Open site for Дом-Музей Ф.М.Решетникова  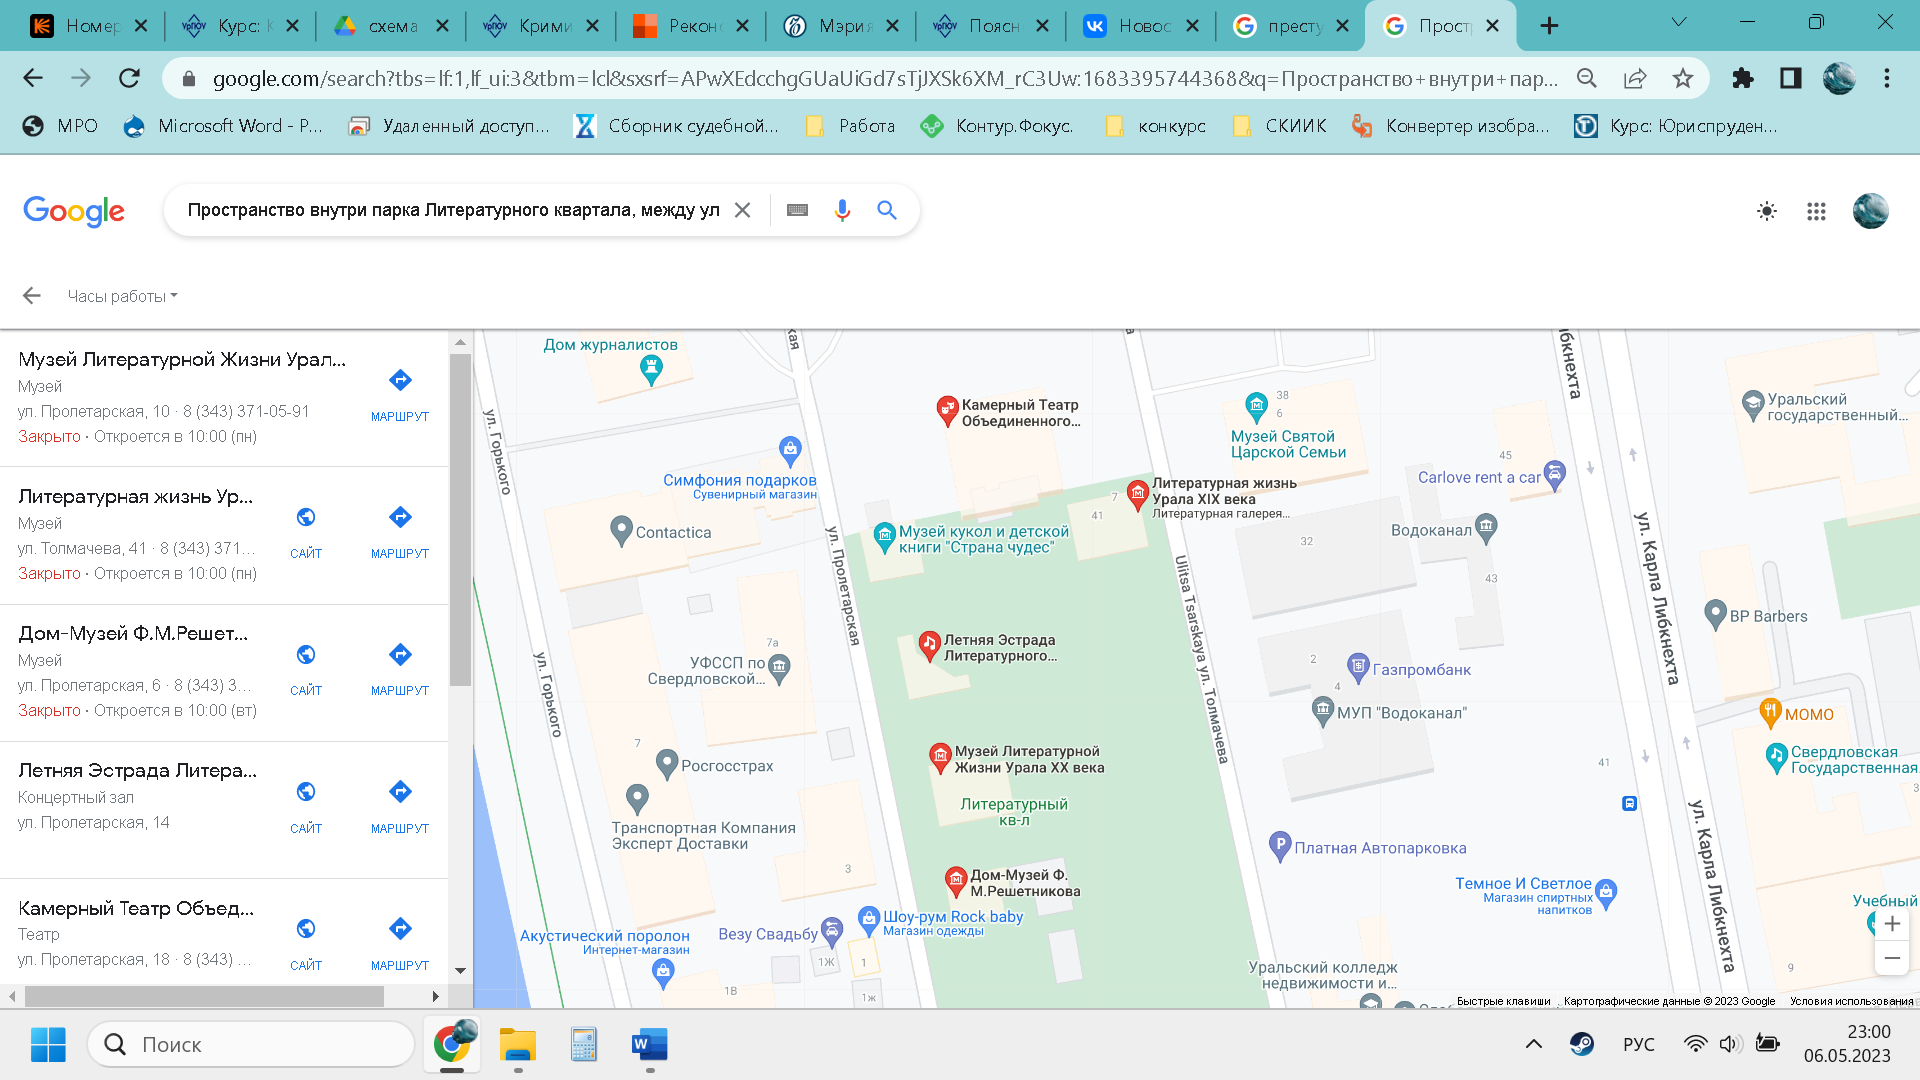click(306, 668)
